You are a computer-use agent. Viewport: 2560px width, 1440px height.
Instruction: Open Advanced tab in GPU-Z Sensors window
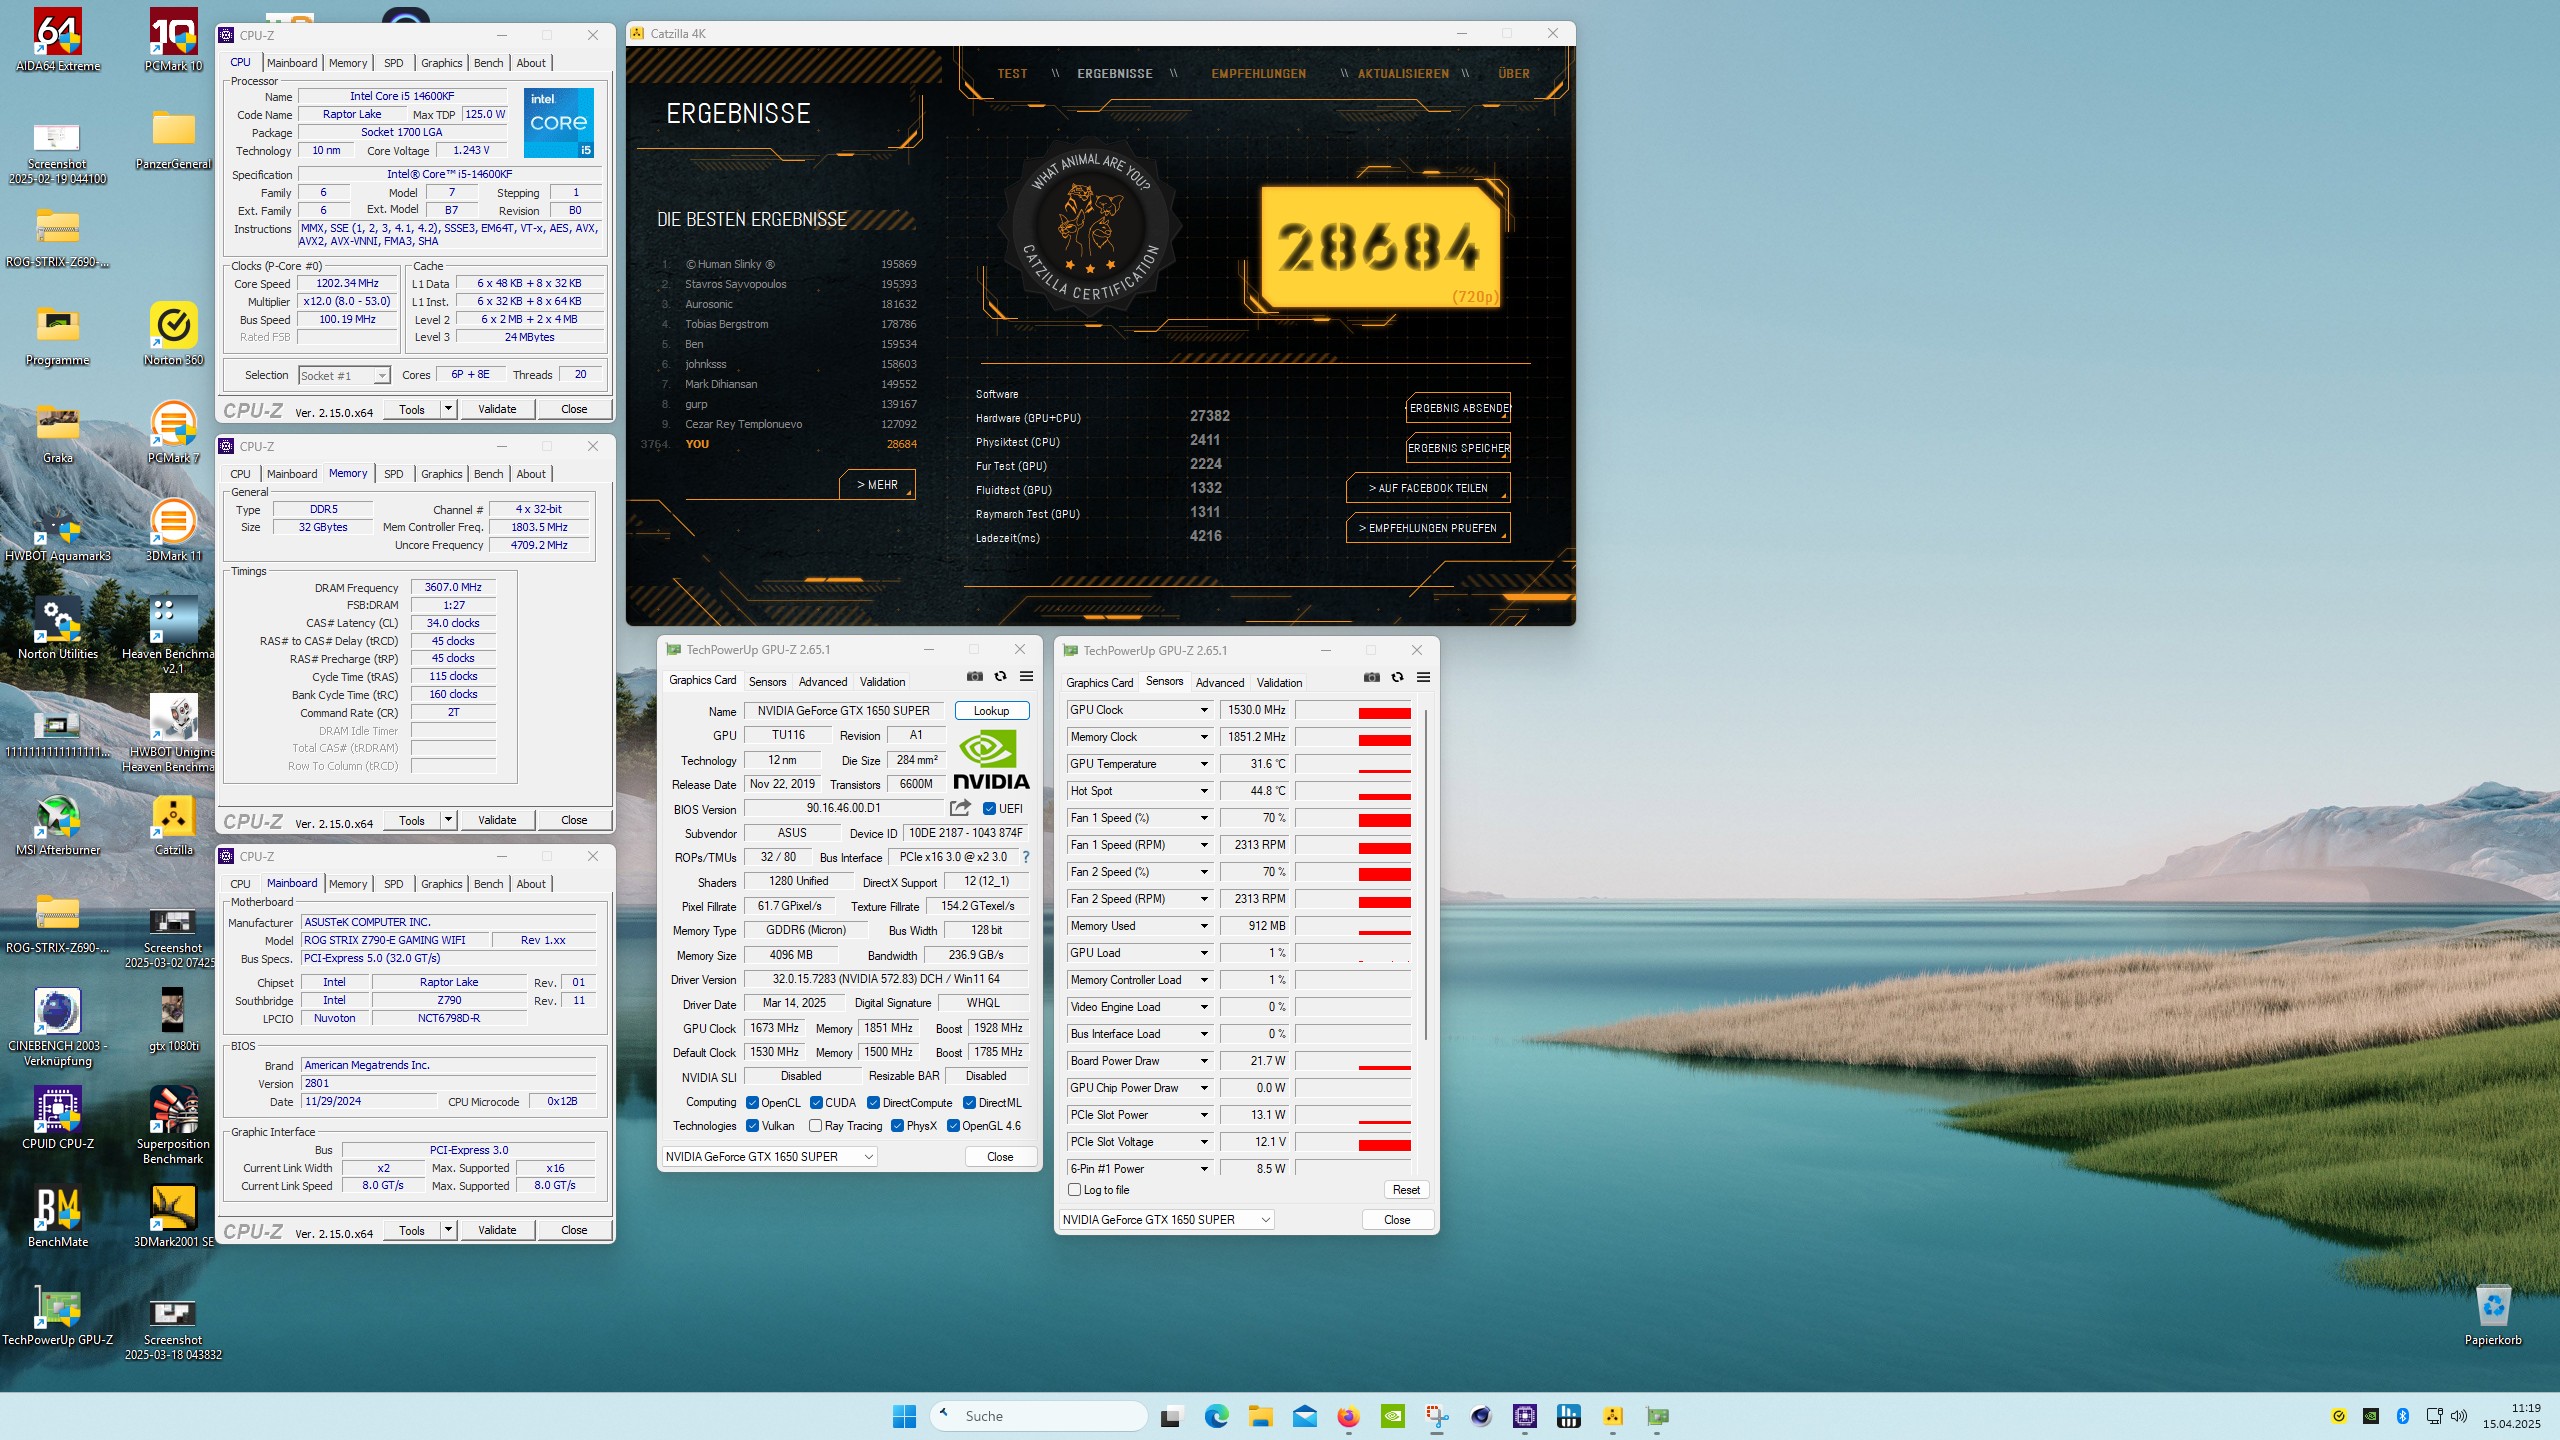(1220, 683)
